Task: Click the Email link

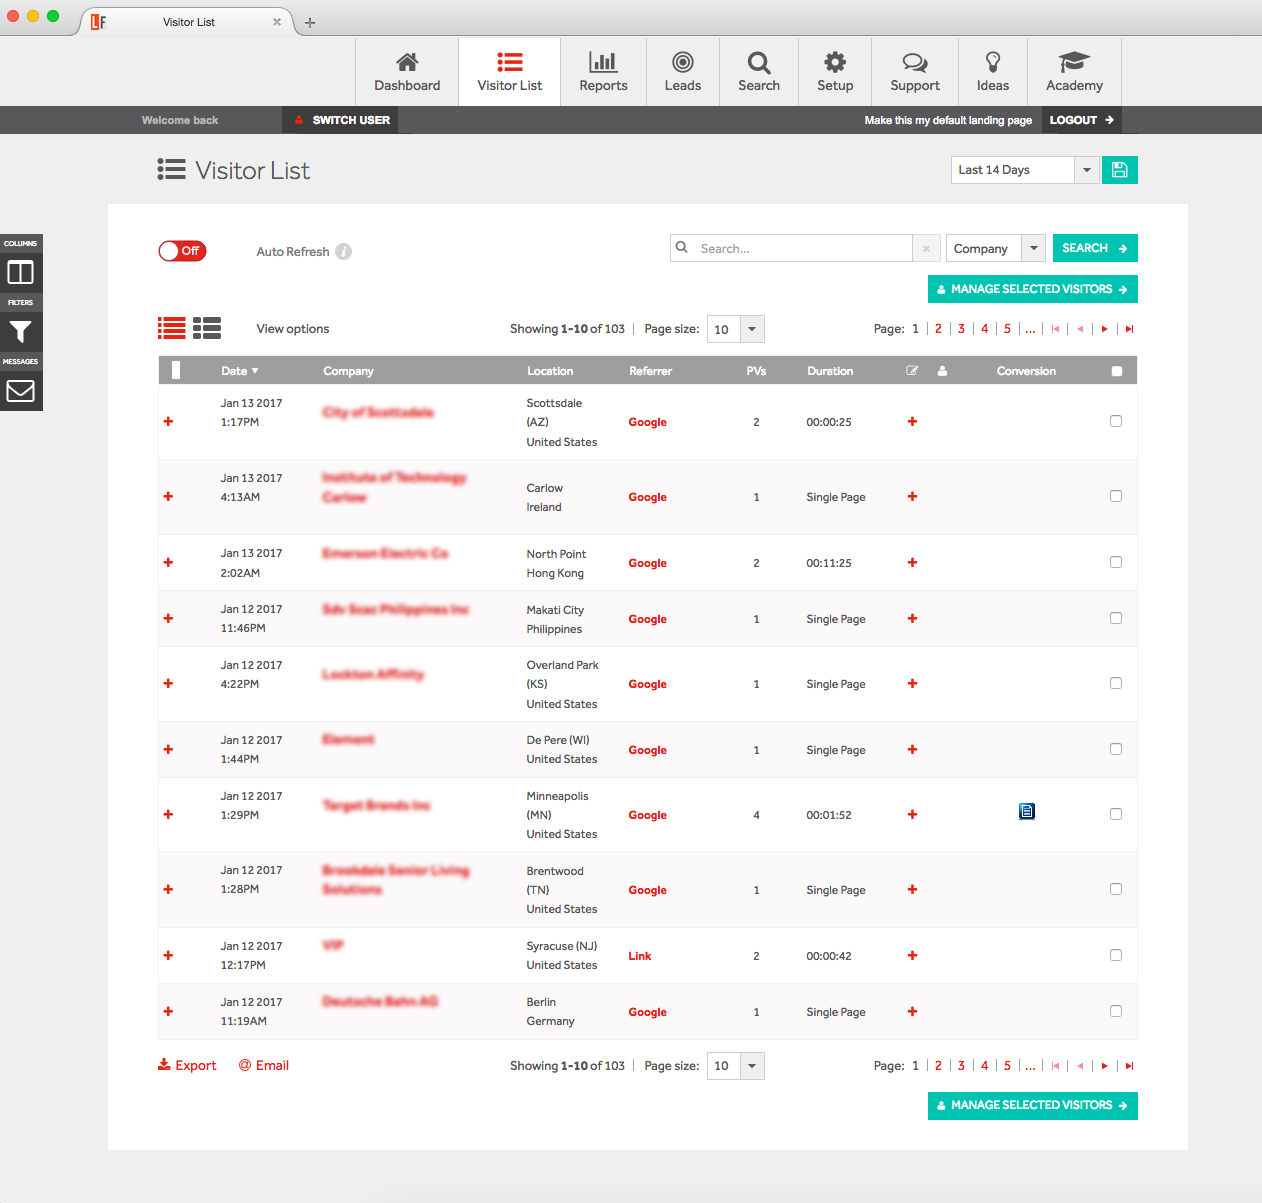Action: [264, 1066]
